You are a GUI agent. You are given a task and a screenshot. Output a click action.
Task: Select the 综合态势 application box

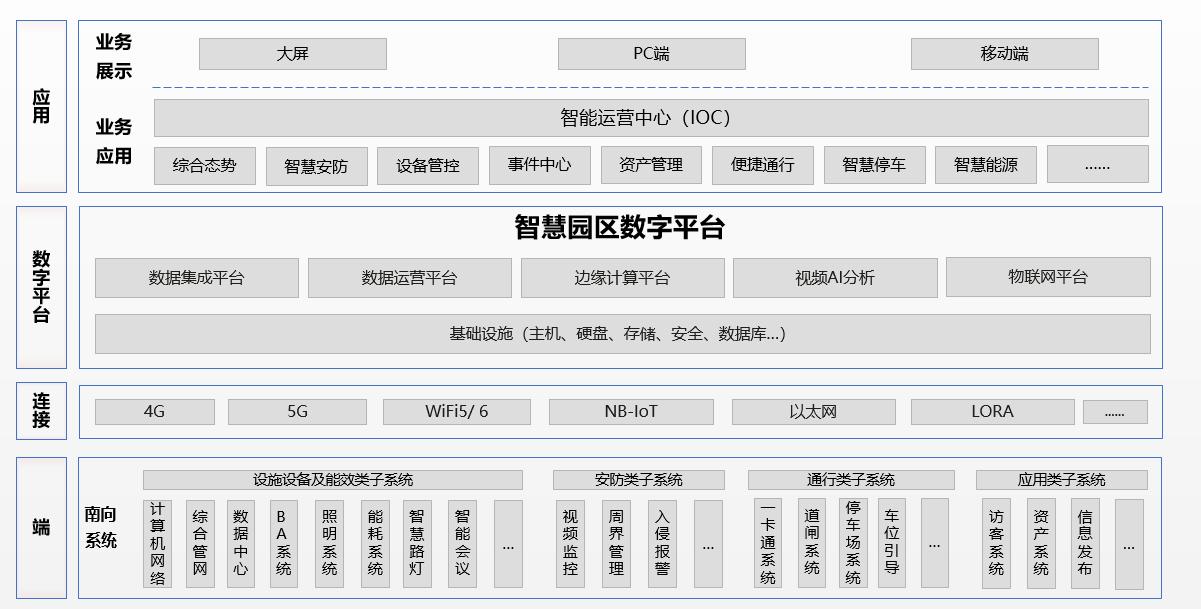(204, 166)
